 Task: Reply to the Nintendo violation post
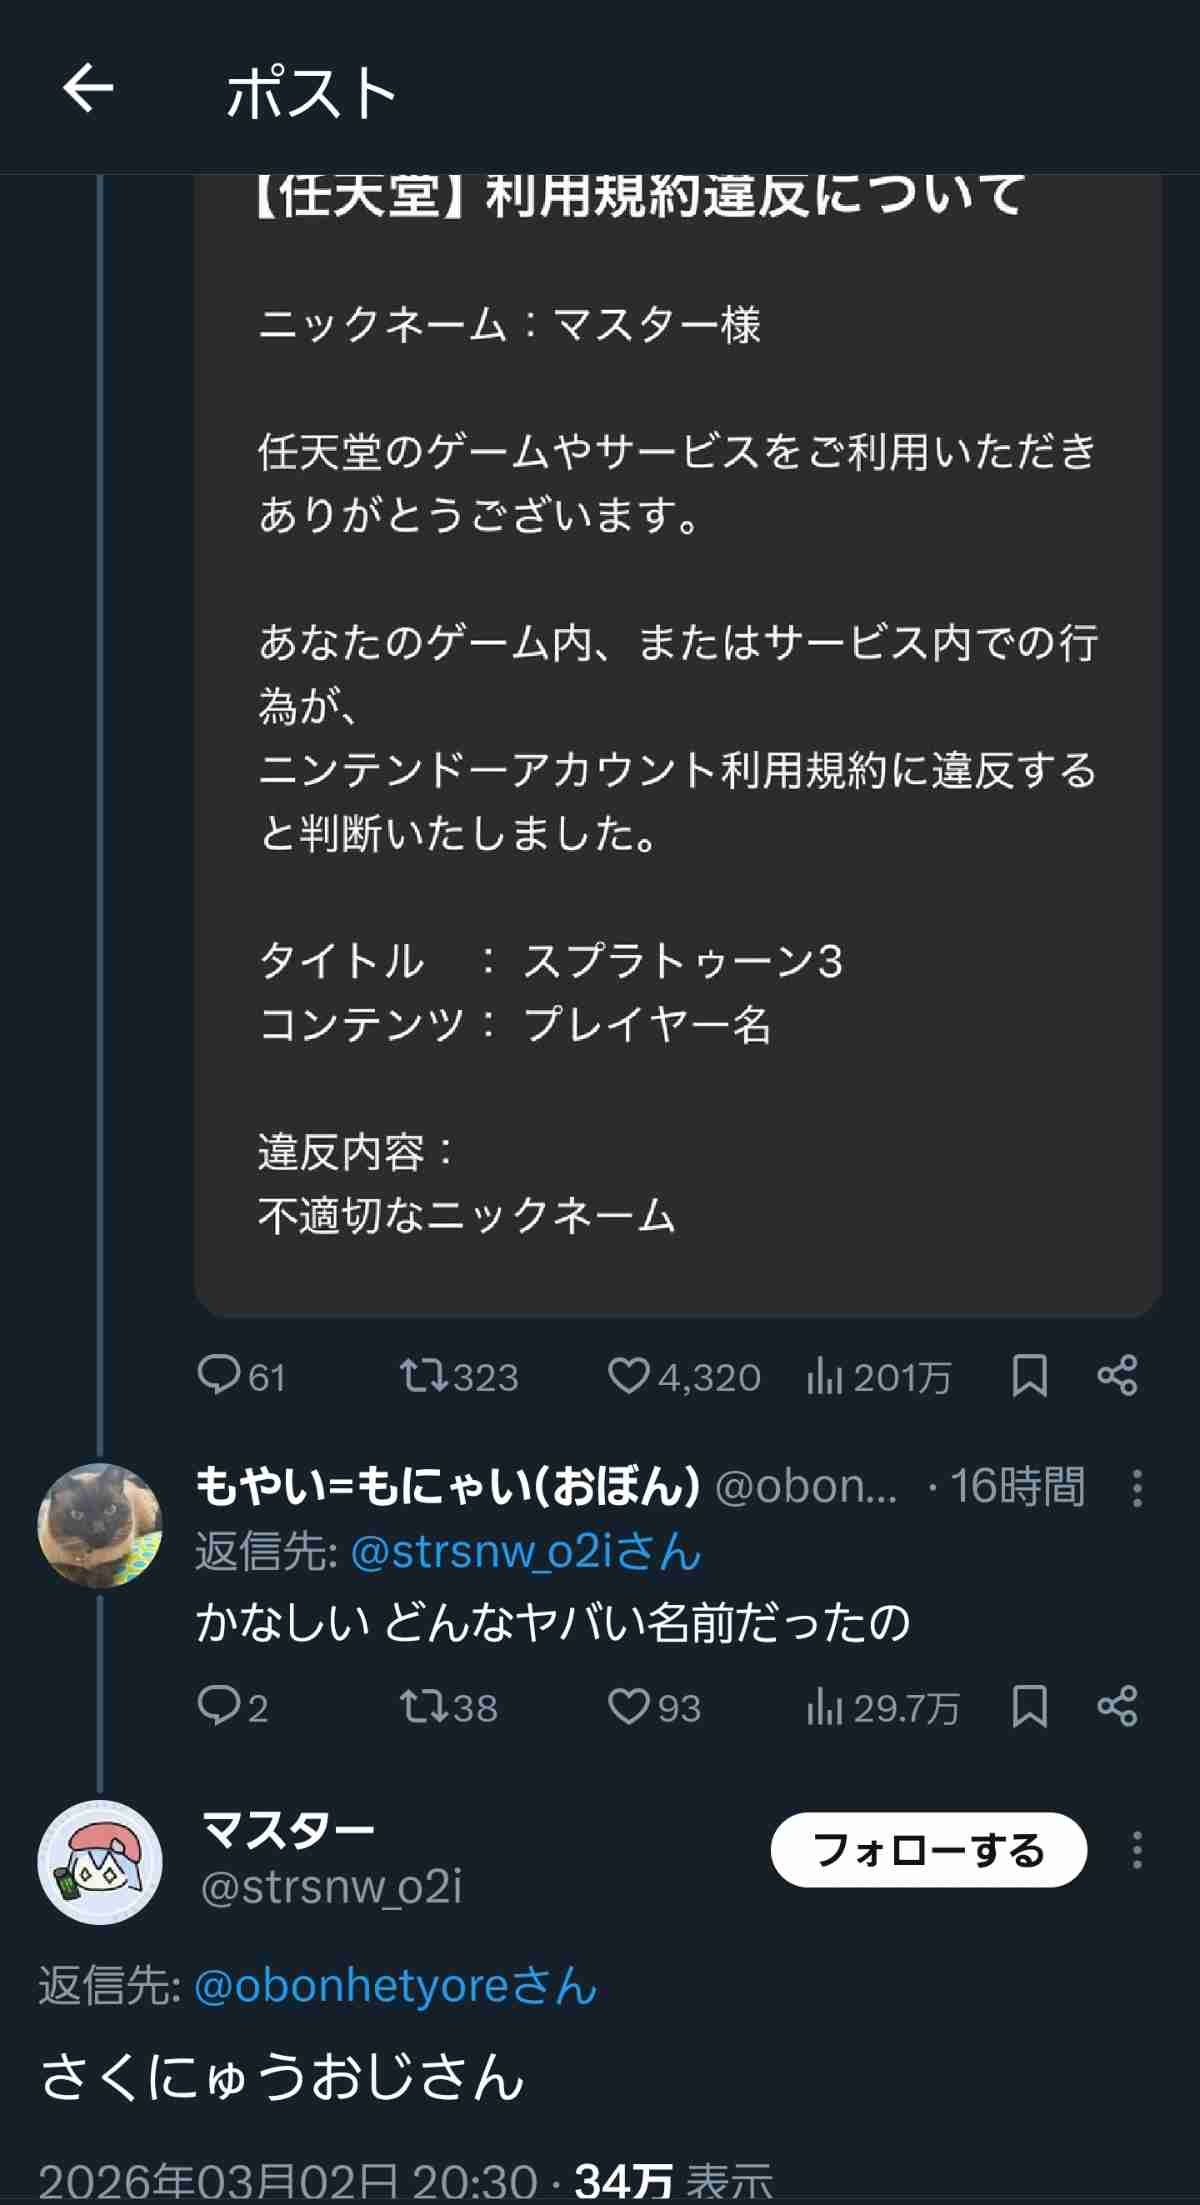219,1375
